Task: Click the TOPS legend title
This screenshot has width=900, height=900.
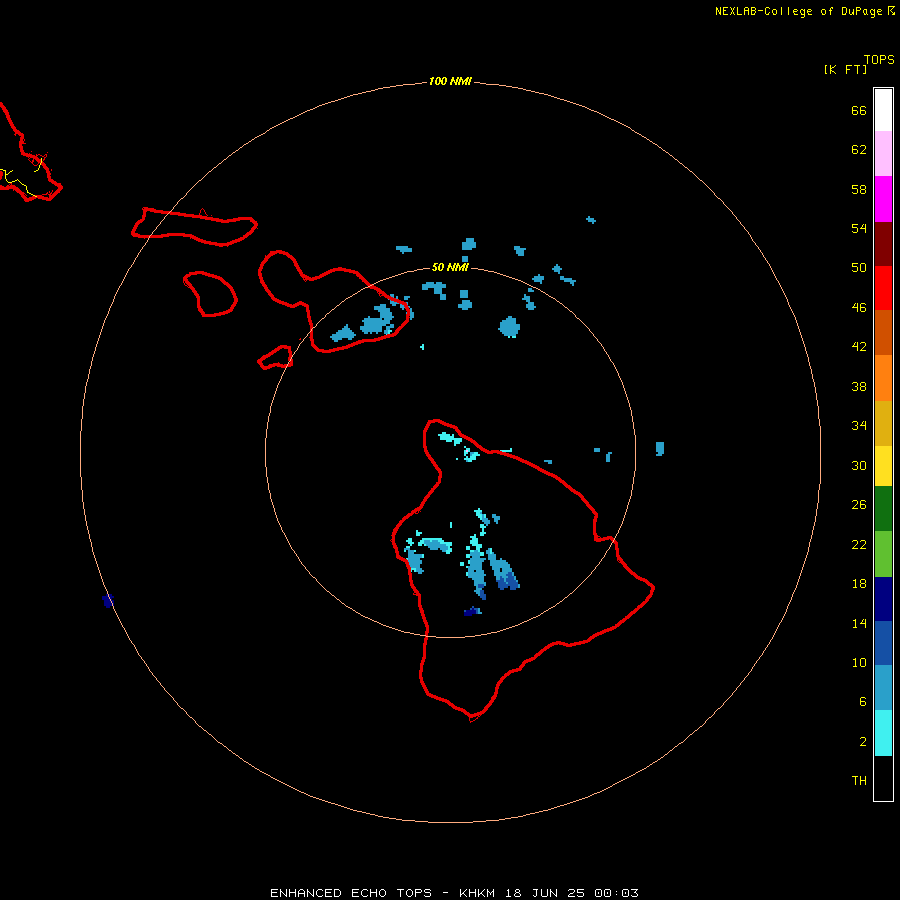Action: tap(879, 59)
